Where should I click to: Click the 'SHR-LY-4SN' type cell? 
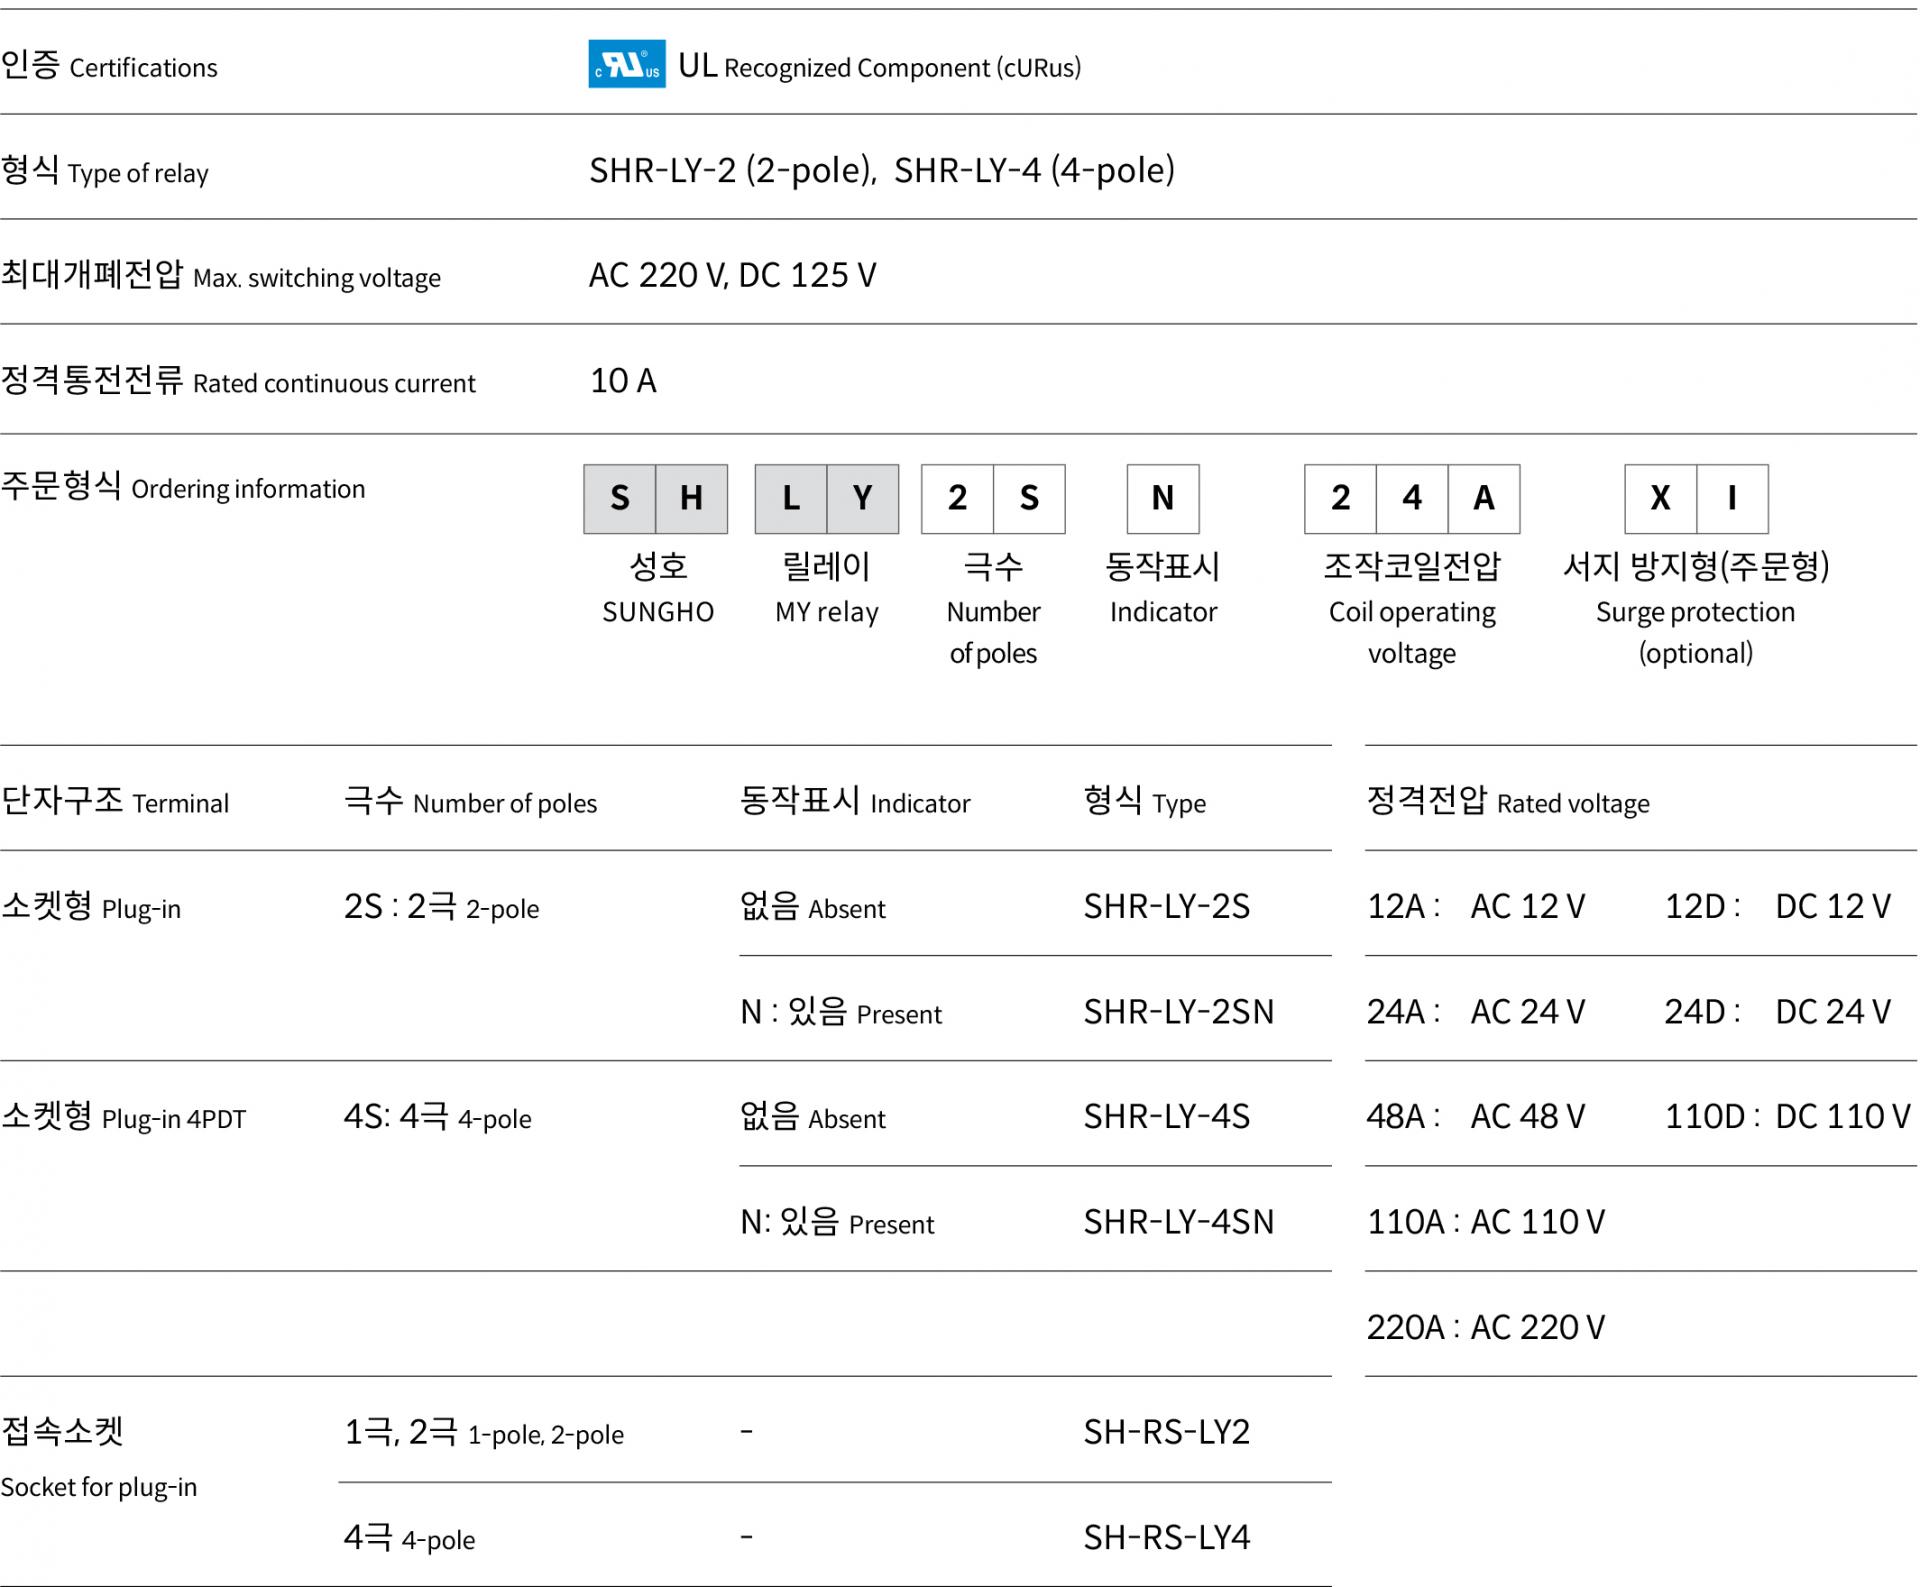(1179, 1222)
